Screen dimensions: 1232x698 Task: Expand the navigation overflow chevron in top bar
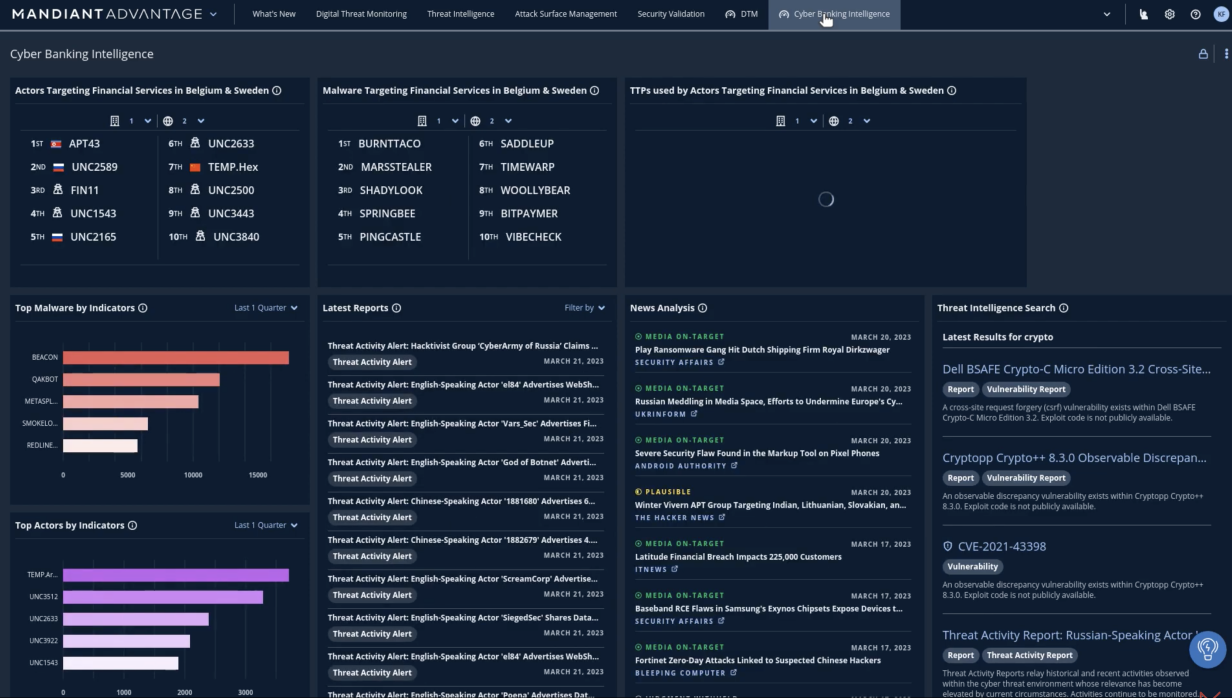(x=1106, y=14)
